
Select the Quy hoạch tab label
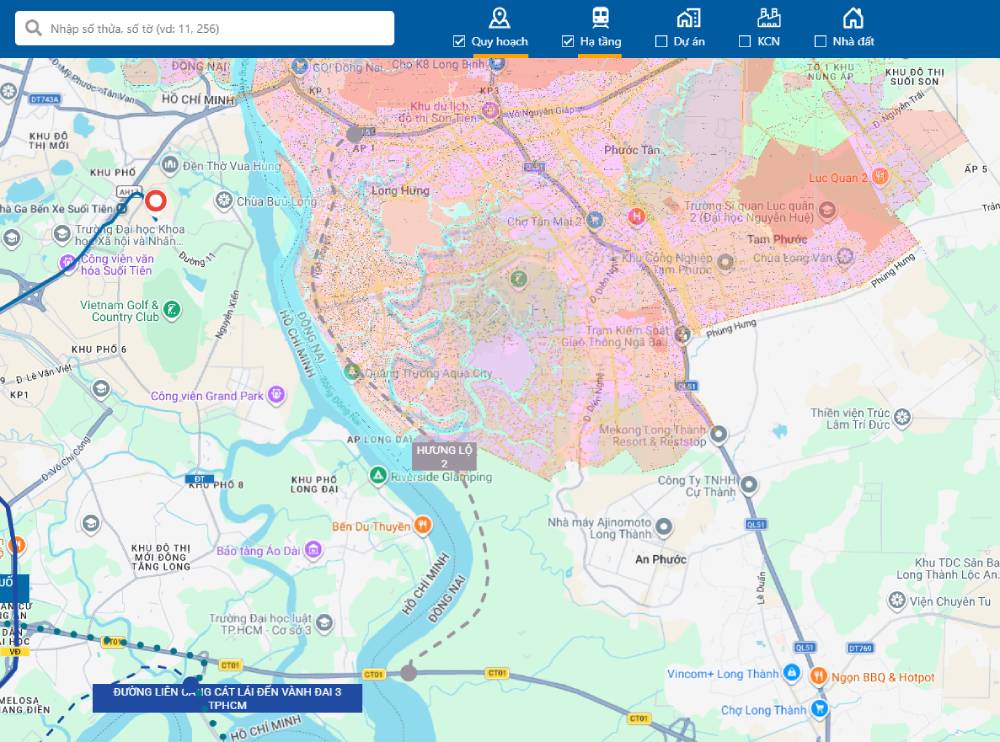pos(499,42)
